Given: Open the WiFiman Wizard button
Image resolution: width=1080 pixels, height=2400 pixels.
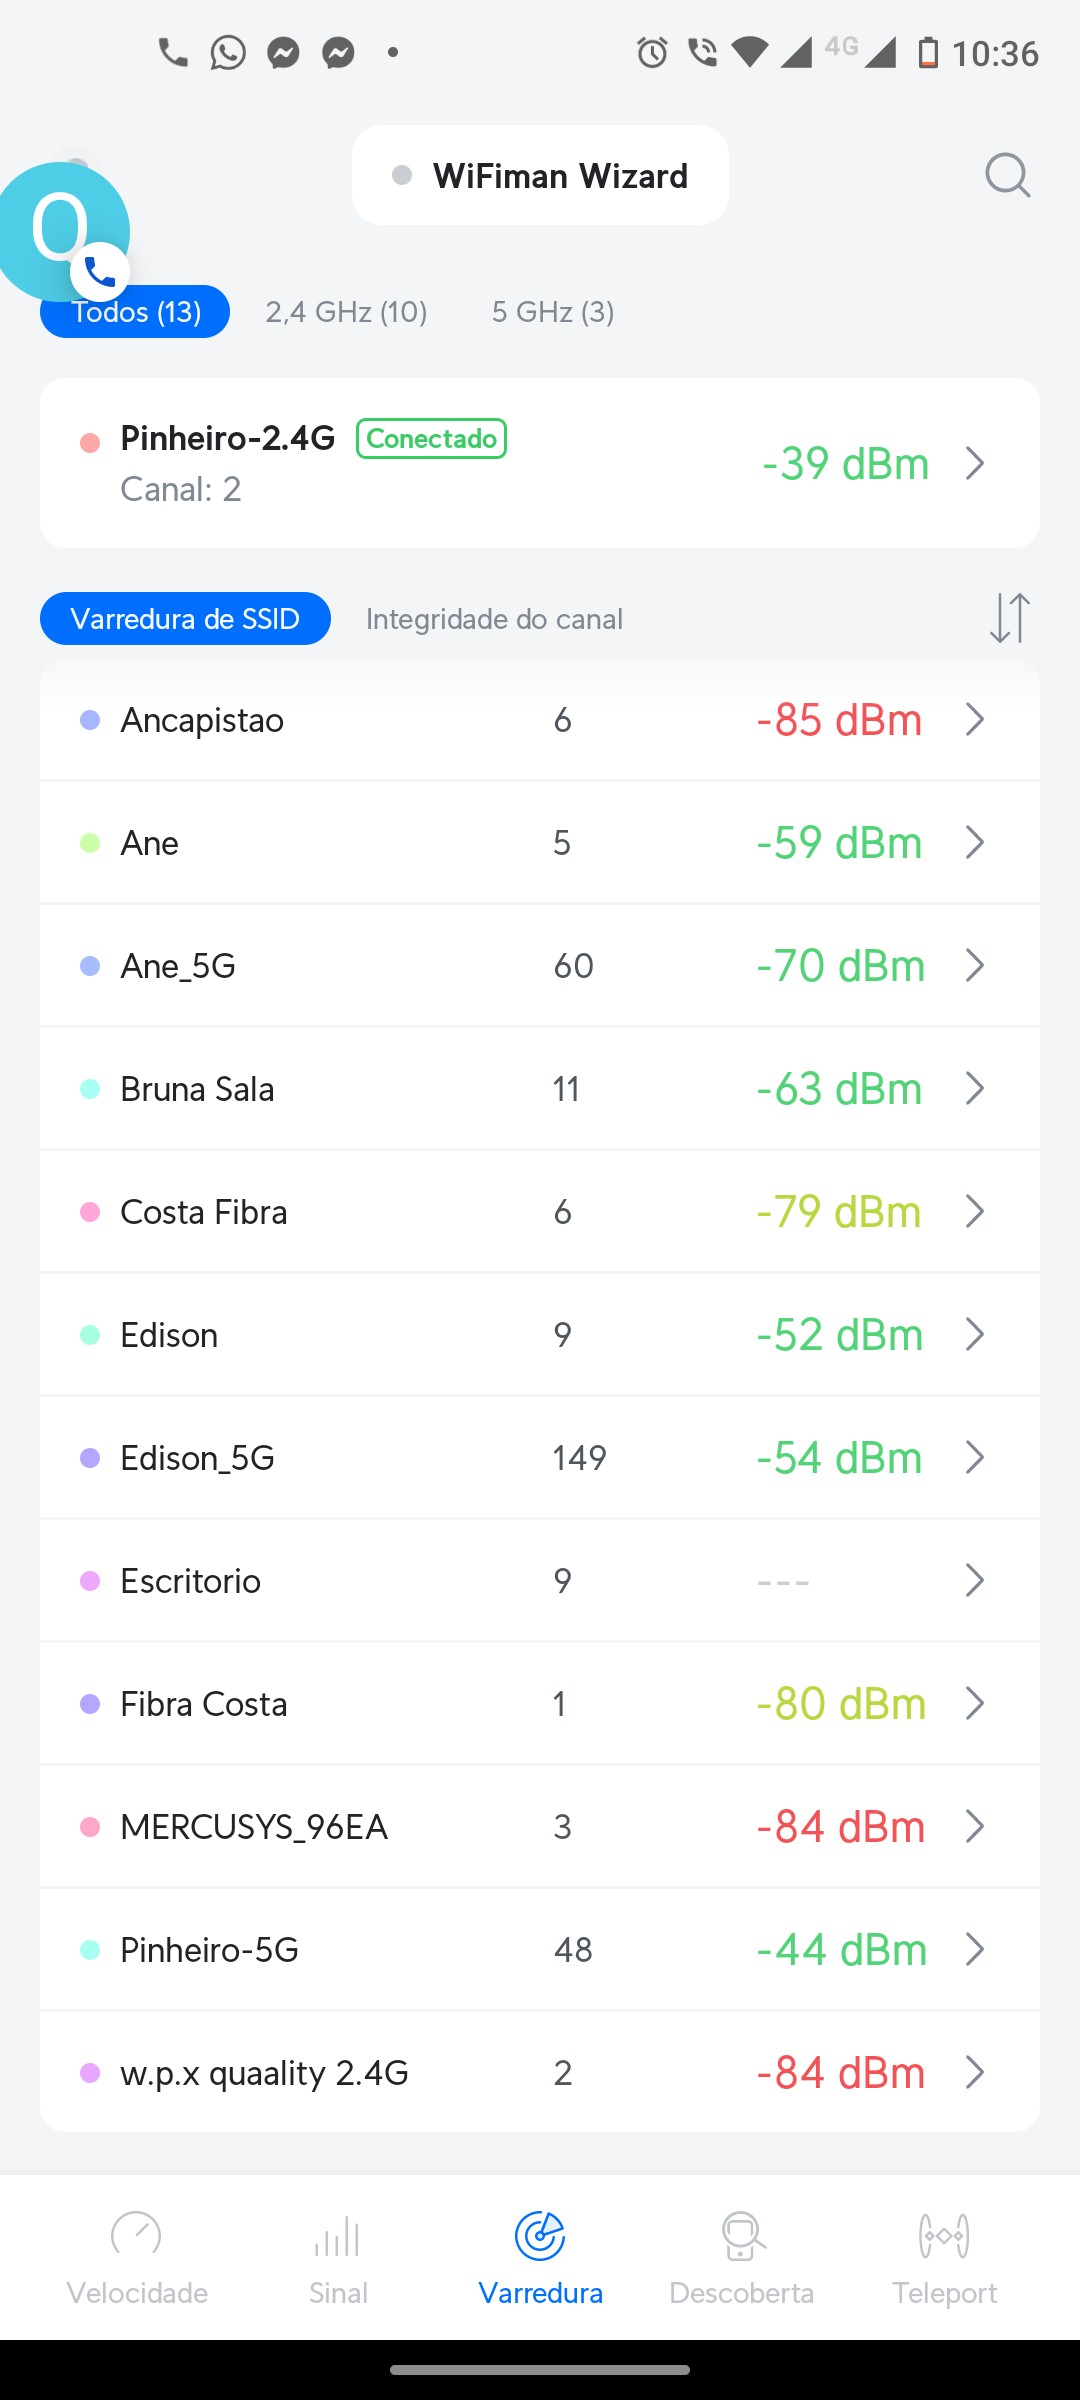Looking at the screenshot, I should tap(540, 176).
